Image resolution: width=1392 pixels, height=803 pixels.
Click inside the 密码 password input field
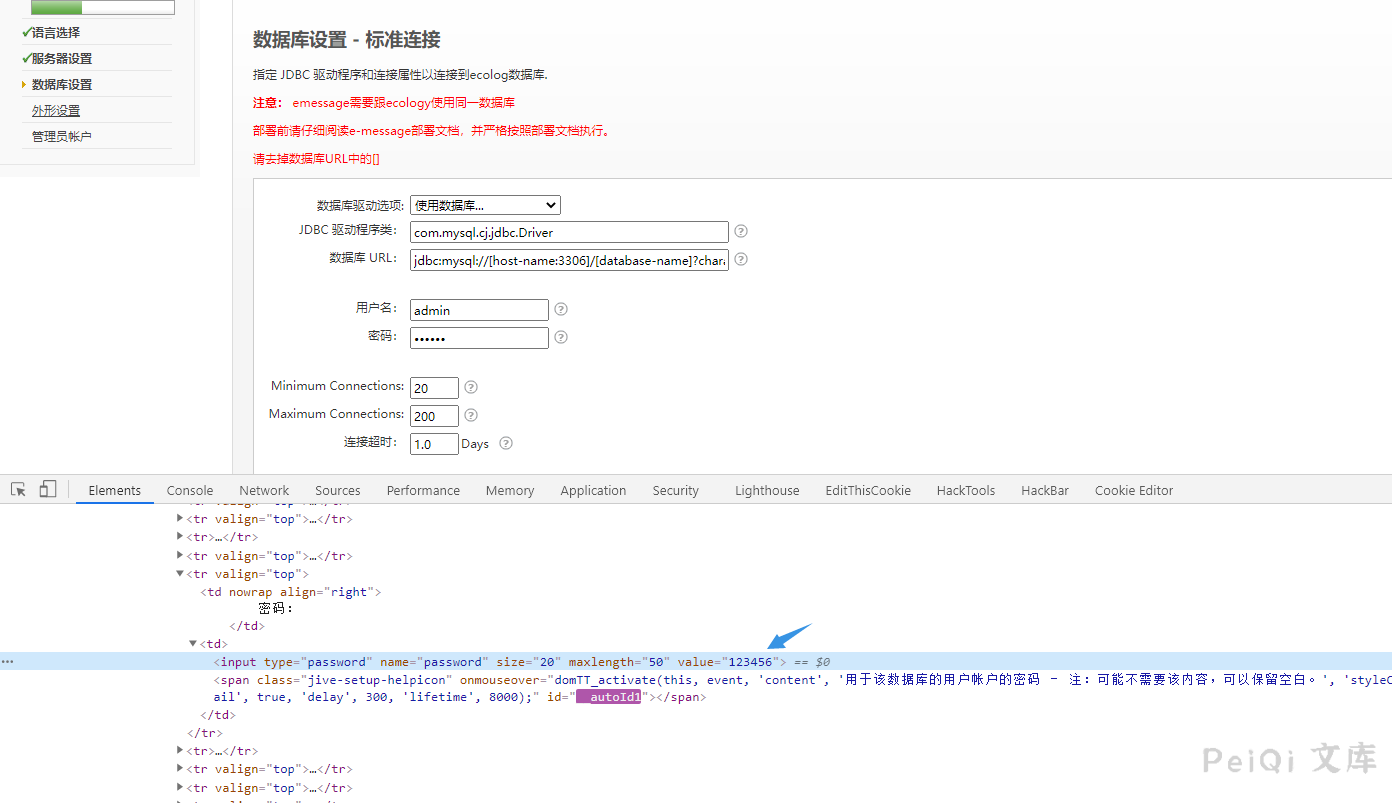pos(478,337)
